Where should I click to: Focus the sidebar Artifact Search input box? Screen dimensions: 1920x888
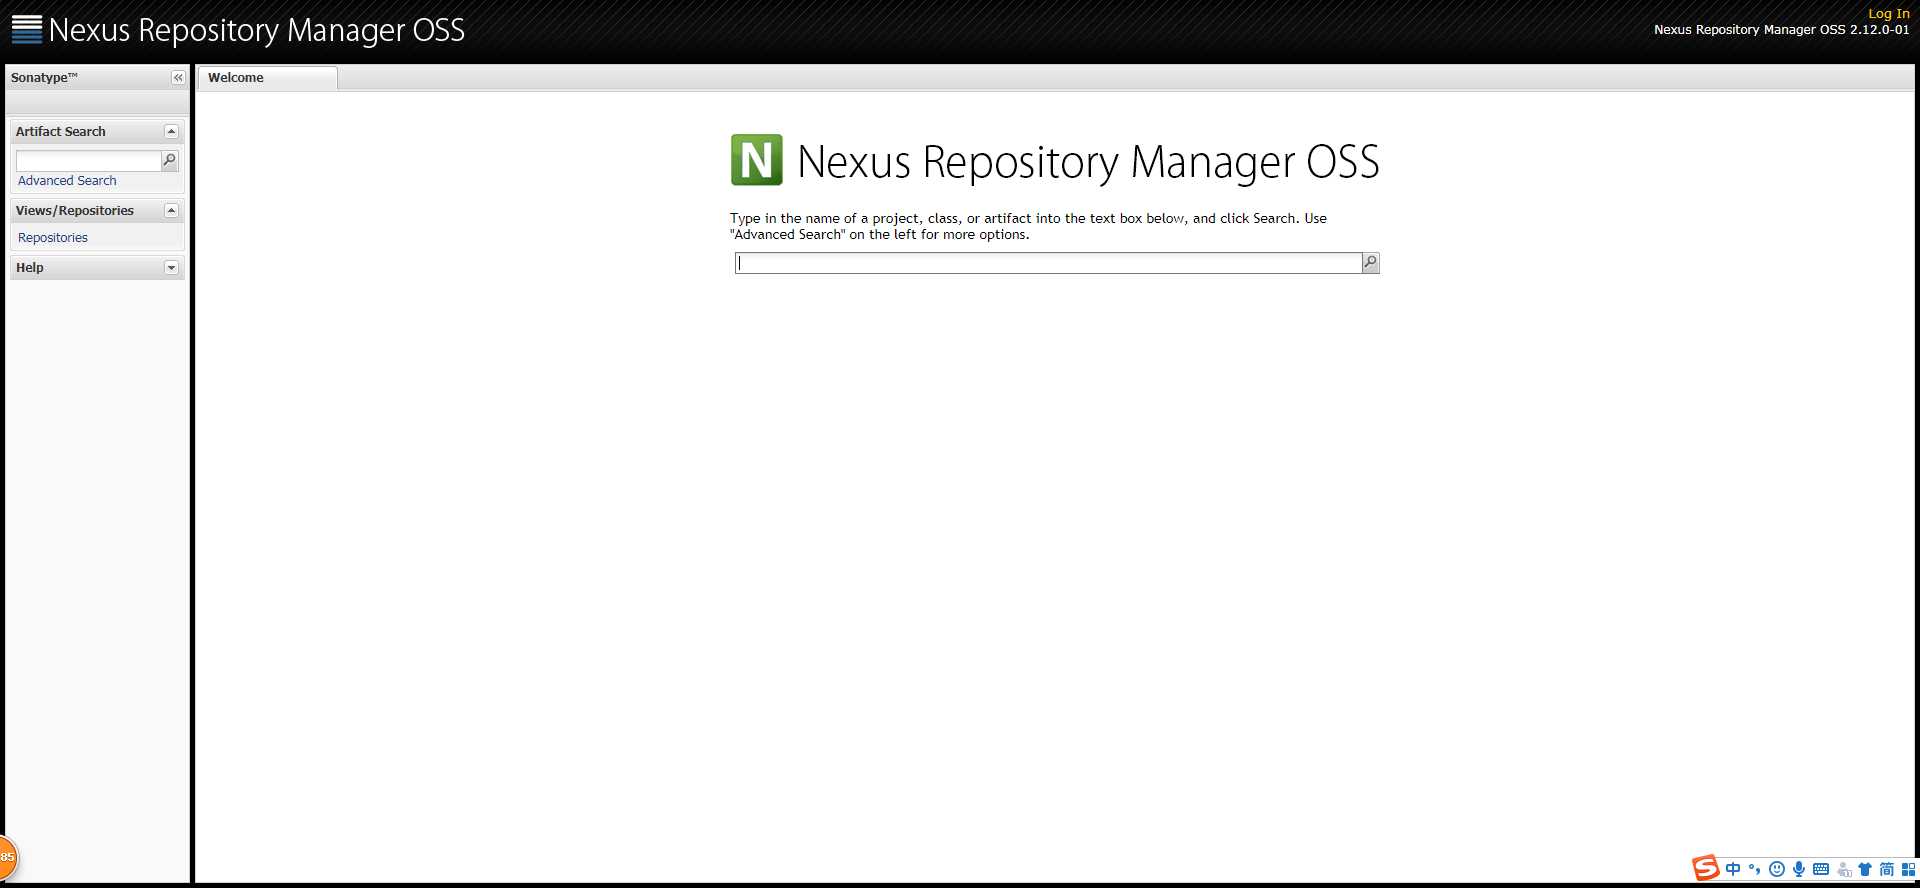(88, 160)
